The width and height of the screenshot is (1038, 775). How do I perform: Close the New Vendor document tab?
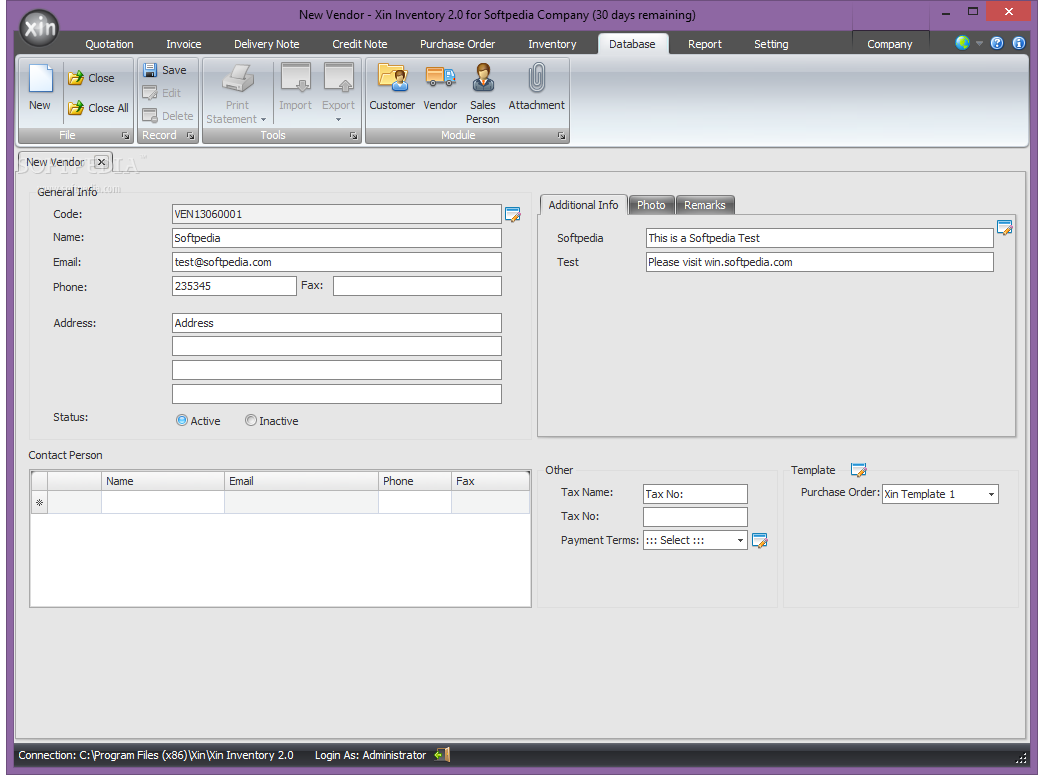click(101, 162)
